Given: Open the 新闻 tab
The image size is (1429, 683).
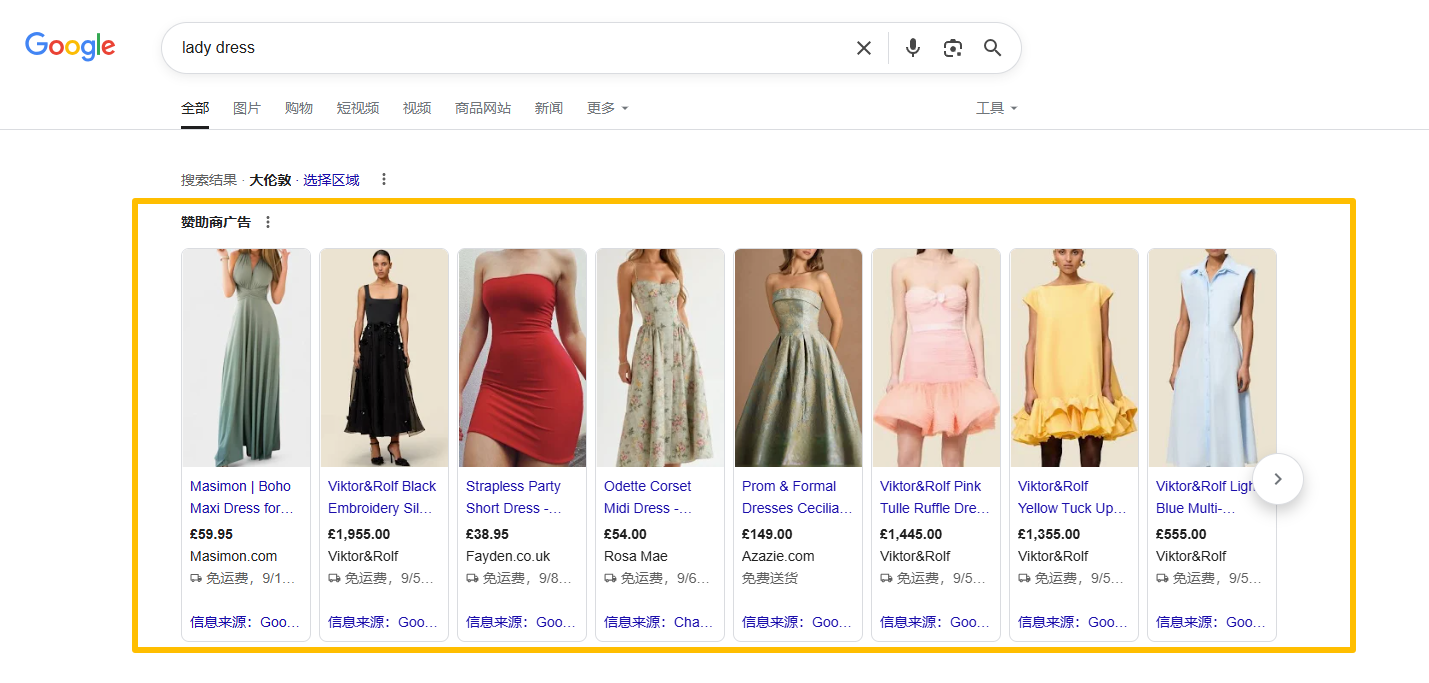Looking at the screenshot, I should [548, 107].
